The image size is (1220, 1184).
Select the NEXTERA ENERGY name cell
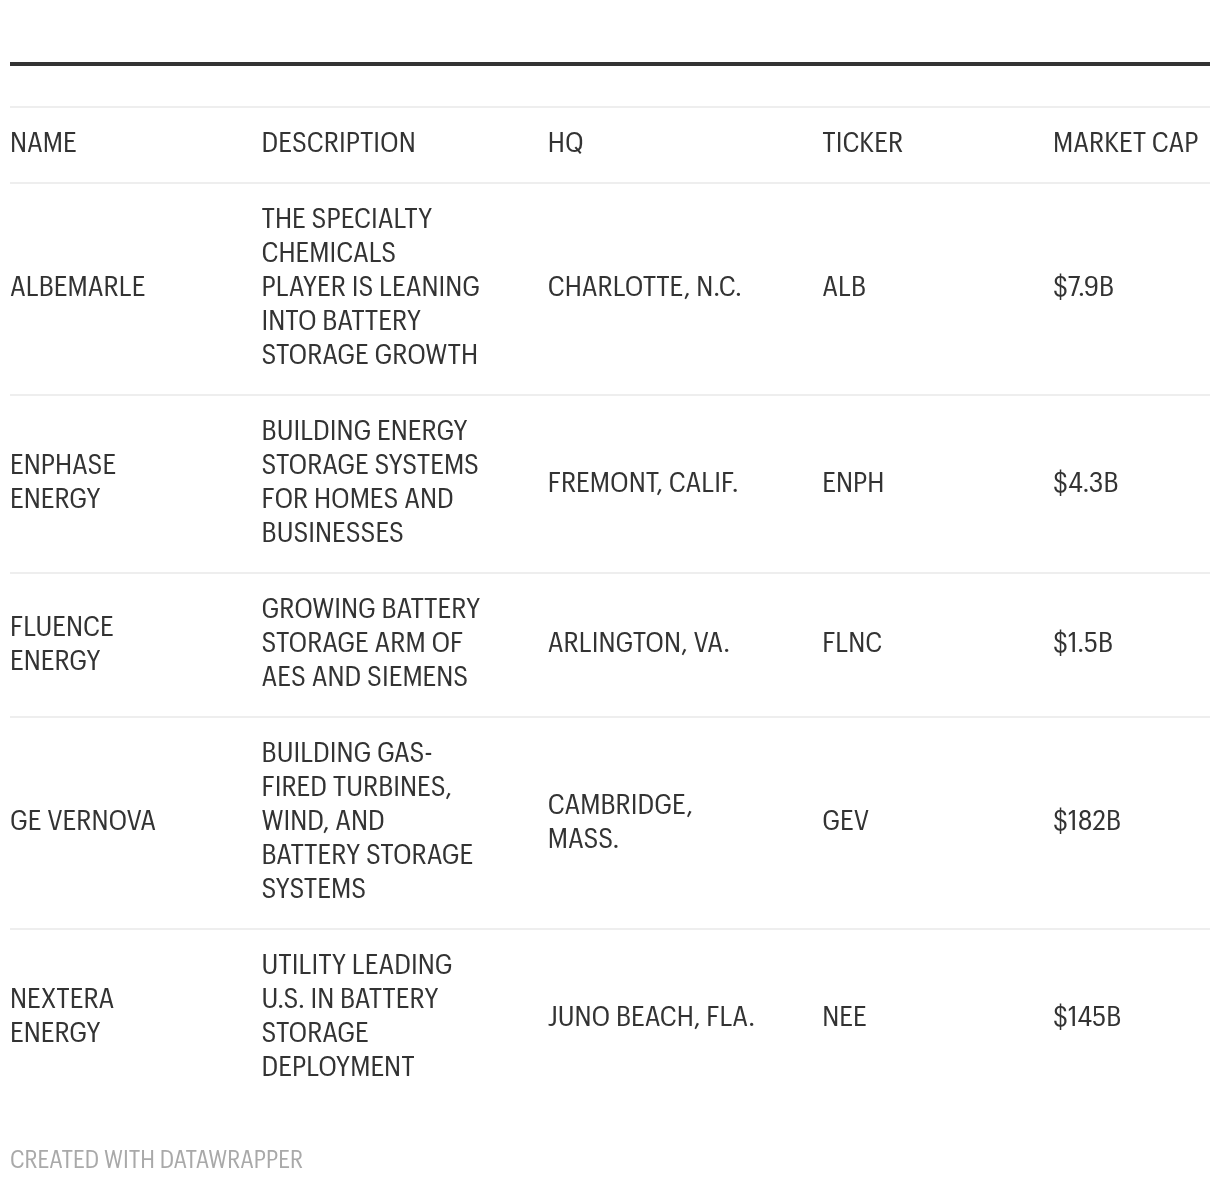tap(62, 1015)
